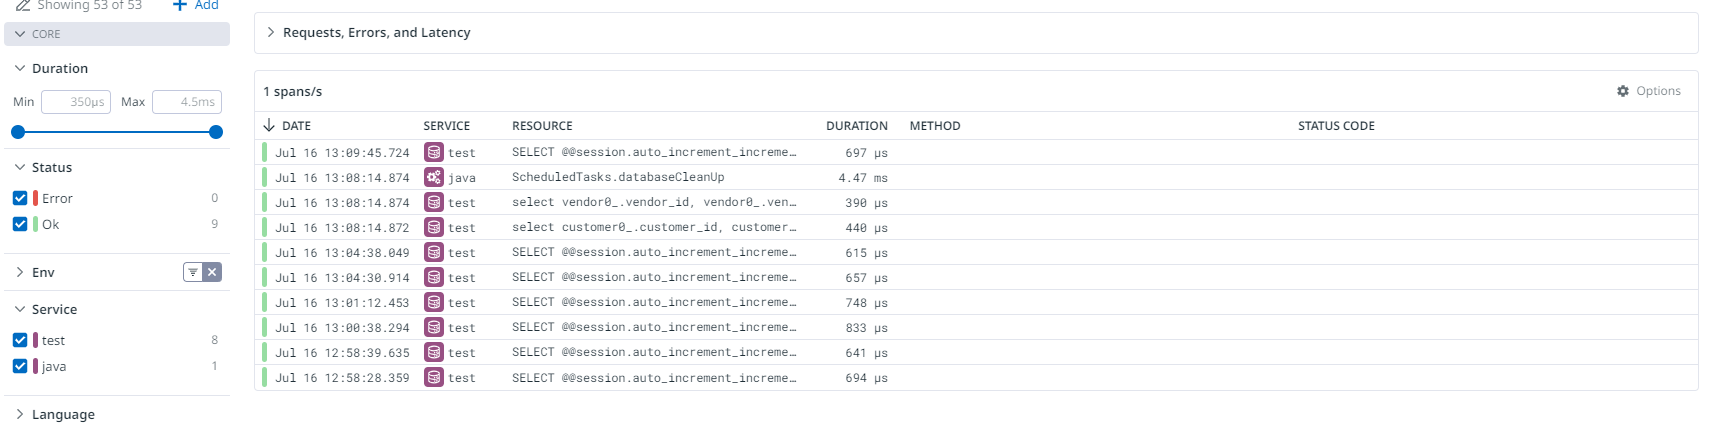This screenshot has height=423, width=1714.
Task: Click the Ok status label
Action: click(50, 224)
